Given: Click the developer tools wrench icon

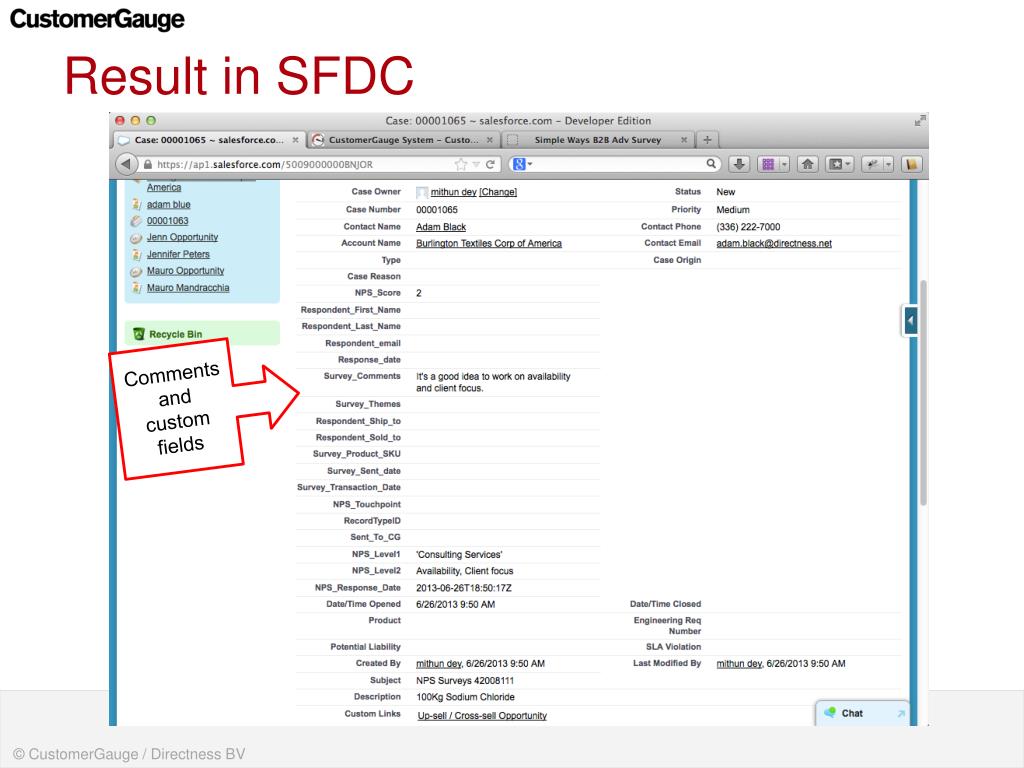Looking at the screenshot, I should (x=872, y=165).
